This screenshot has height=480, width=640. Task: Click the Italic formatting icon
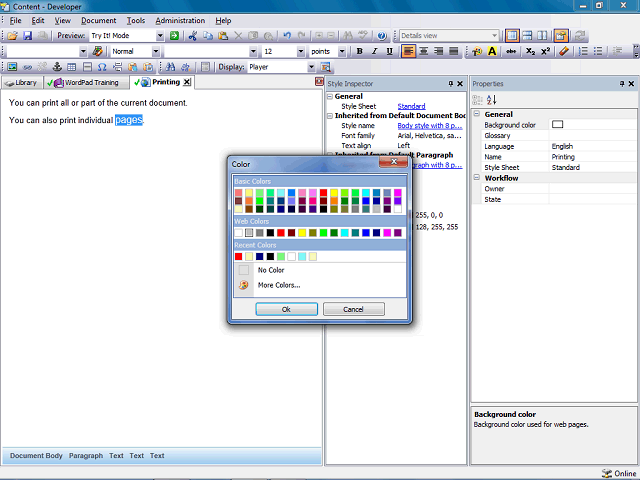point(374,51)
